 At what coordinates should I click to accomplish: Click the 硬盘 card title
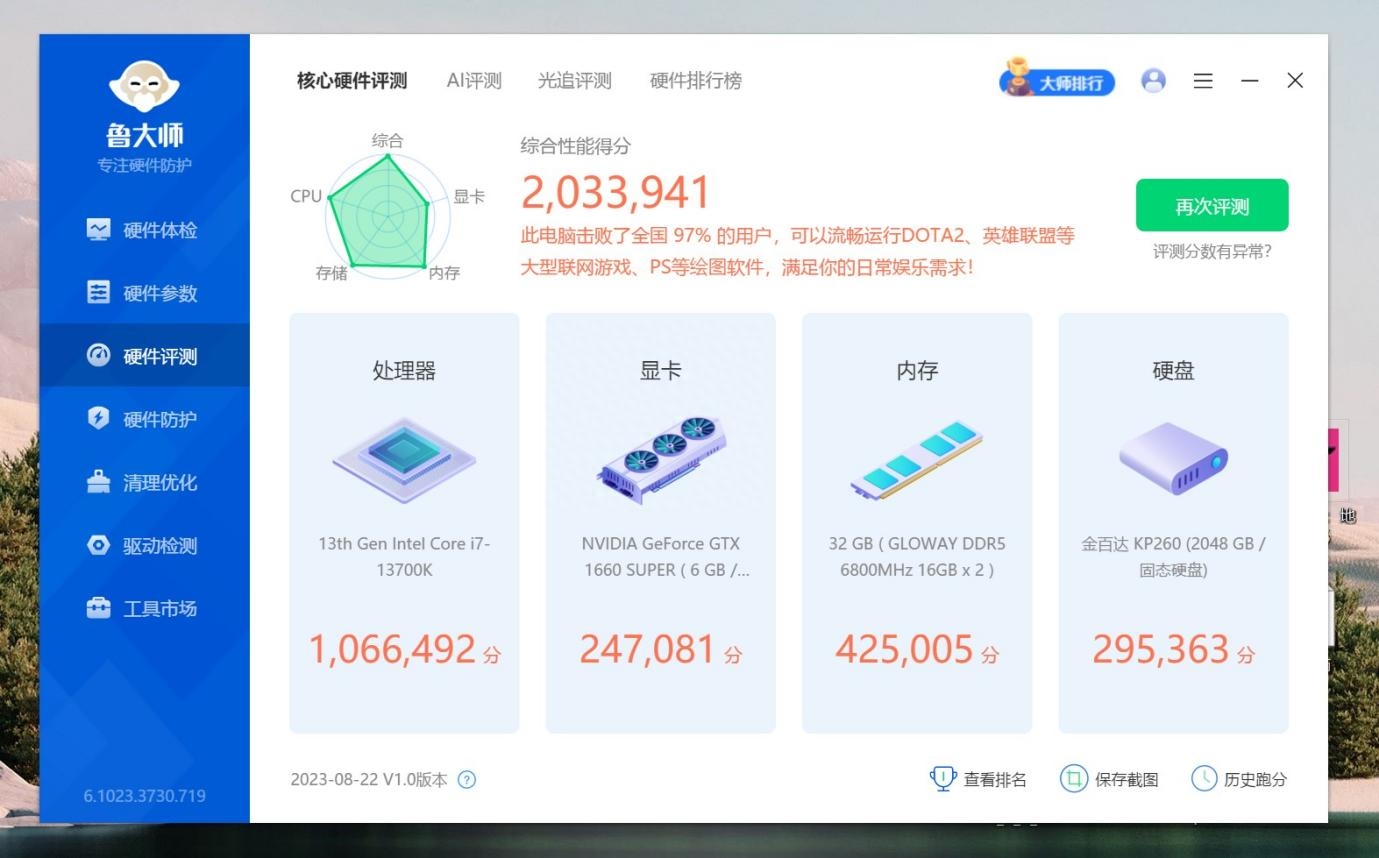pyautogui.click(x=1173, y=371)
